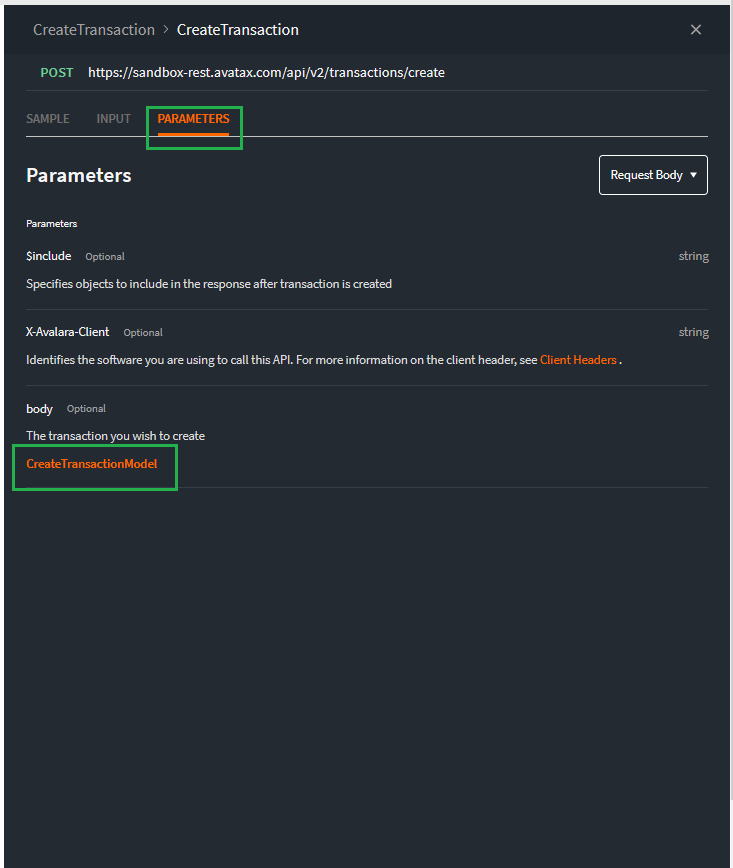Go to the parent CreateTransaction breadcrumb

click(x=93, y=30)
